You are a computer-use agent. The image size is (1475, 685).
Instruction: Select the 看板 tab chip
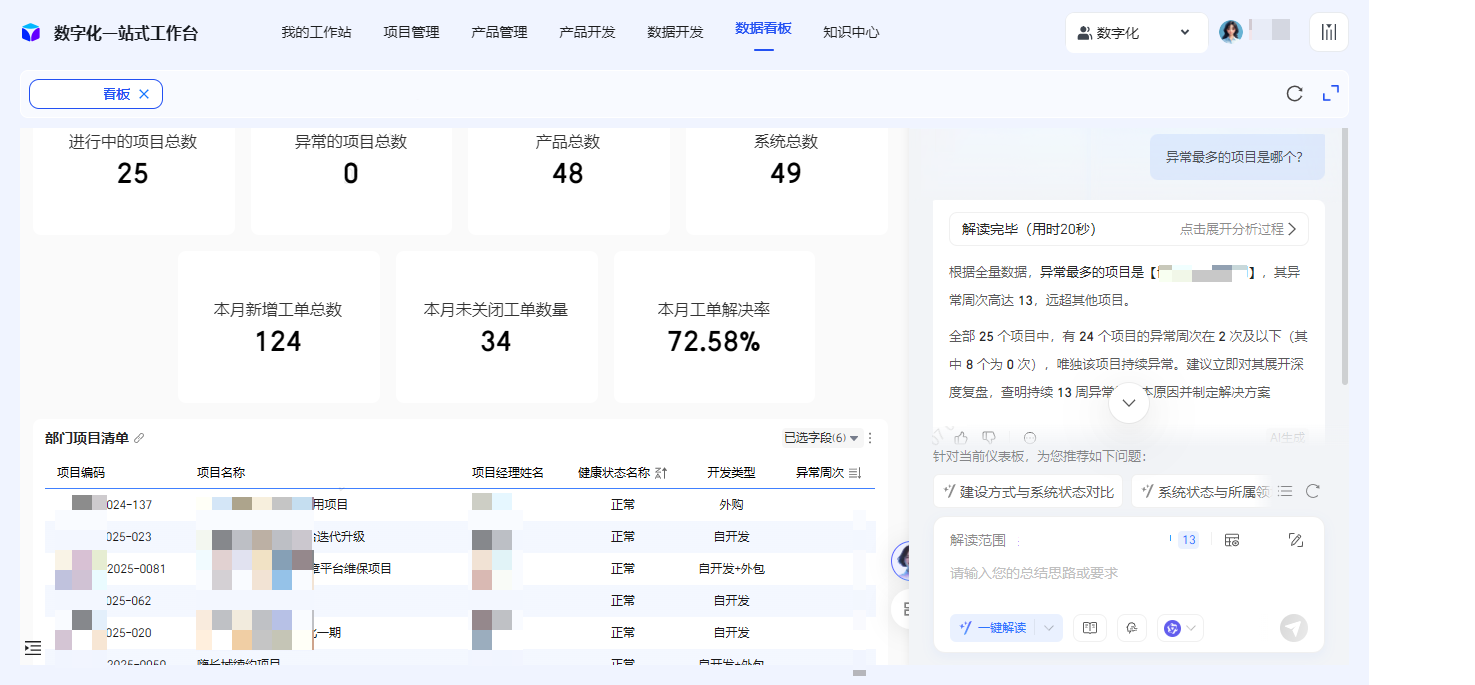96,94
